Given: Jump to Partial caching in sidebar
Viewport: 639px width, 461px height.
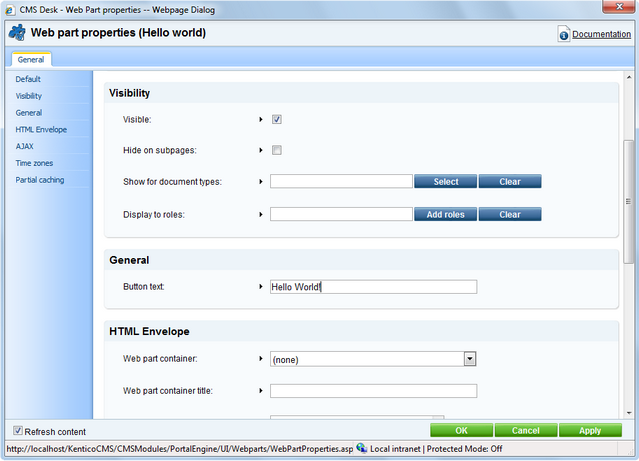Looking at the screenshot, I should [41, 180].
